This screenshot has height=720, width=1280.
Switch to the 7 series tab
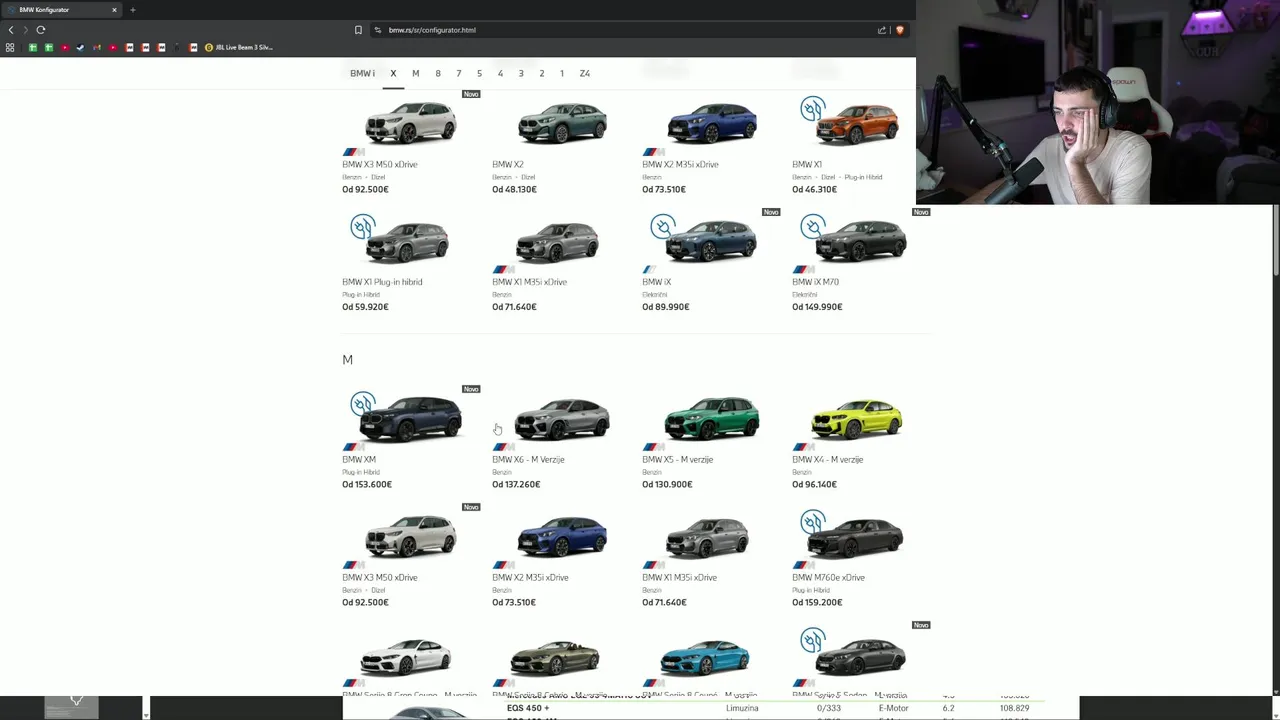(459, 73)
